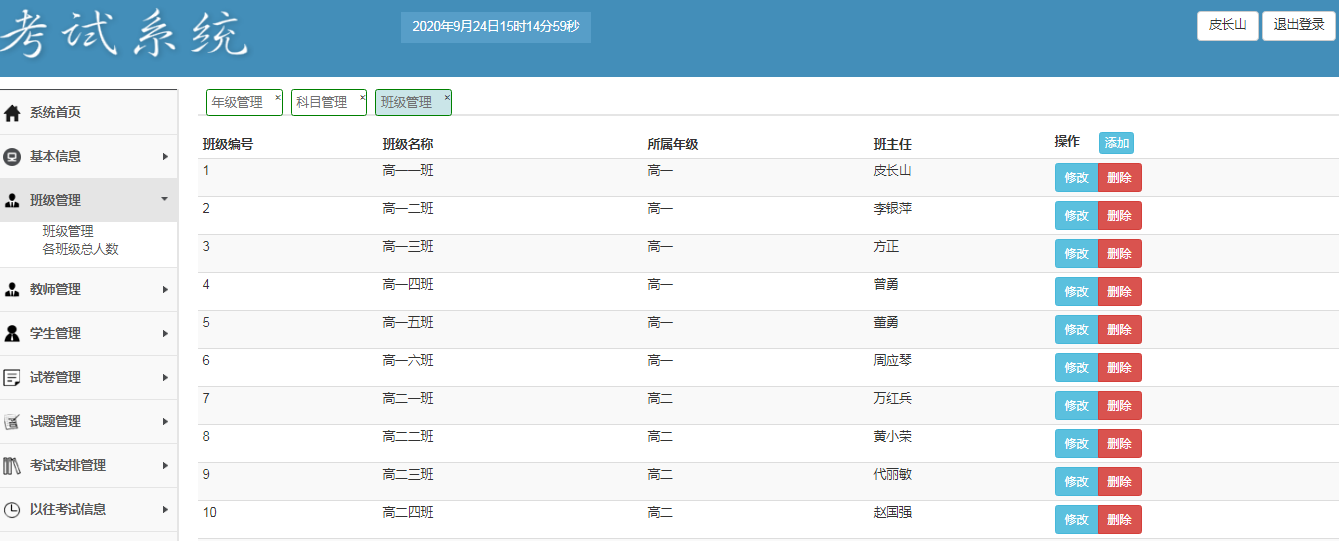Expand the 试题管理 menu arrow
The image size is (1339, 541).
pos(165,422)
